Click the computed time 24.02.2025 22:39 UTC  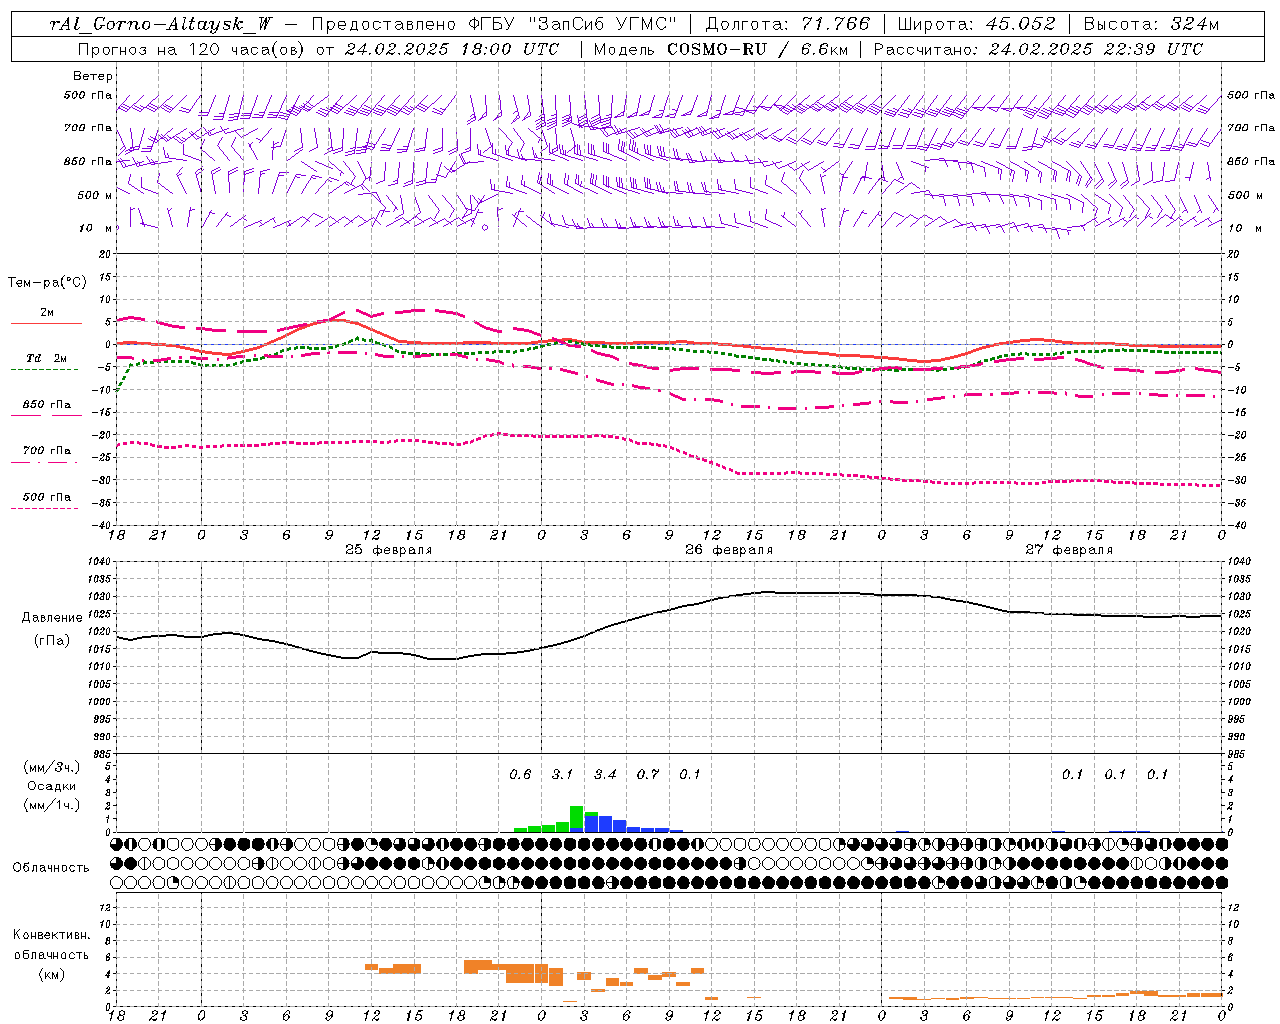(x=1095, y=49)
